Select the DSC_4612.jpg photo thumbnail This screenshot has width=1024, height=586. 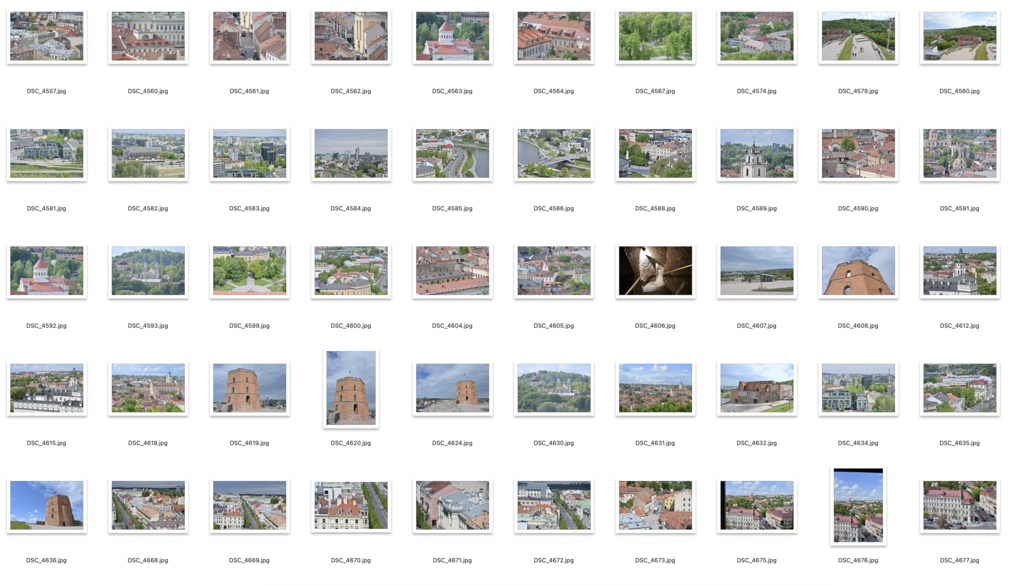click(959, 270)
